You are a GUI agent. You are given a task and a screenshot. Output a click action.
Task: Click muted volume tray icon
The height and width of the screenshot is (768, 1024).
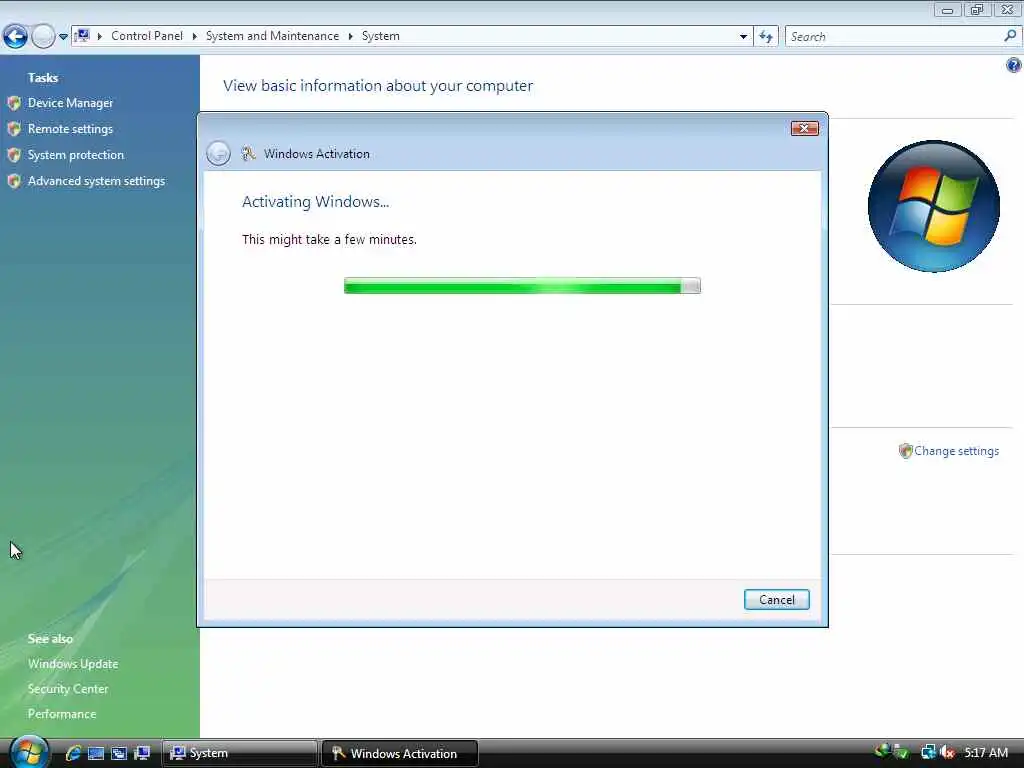pyautogui.click(x=947, y=752)
